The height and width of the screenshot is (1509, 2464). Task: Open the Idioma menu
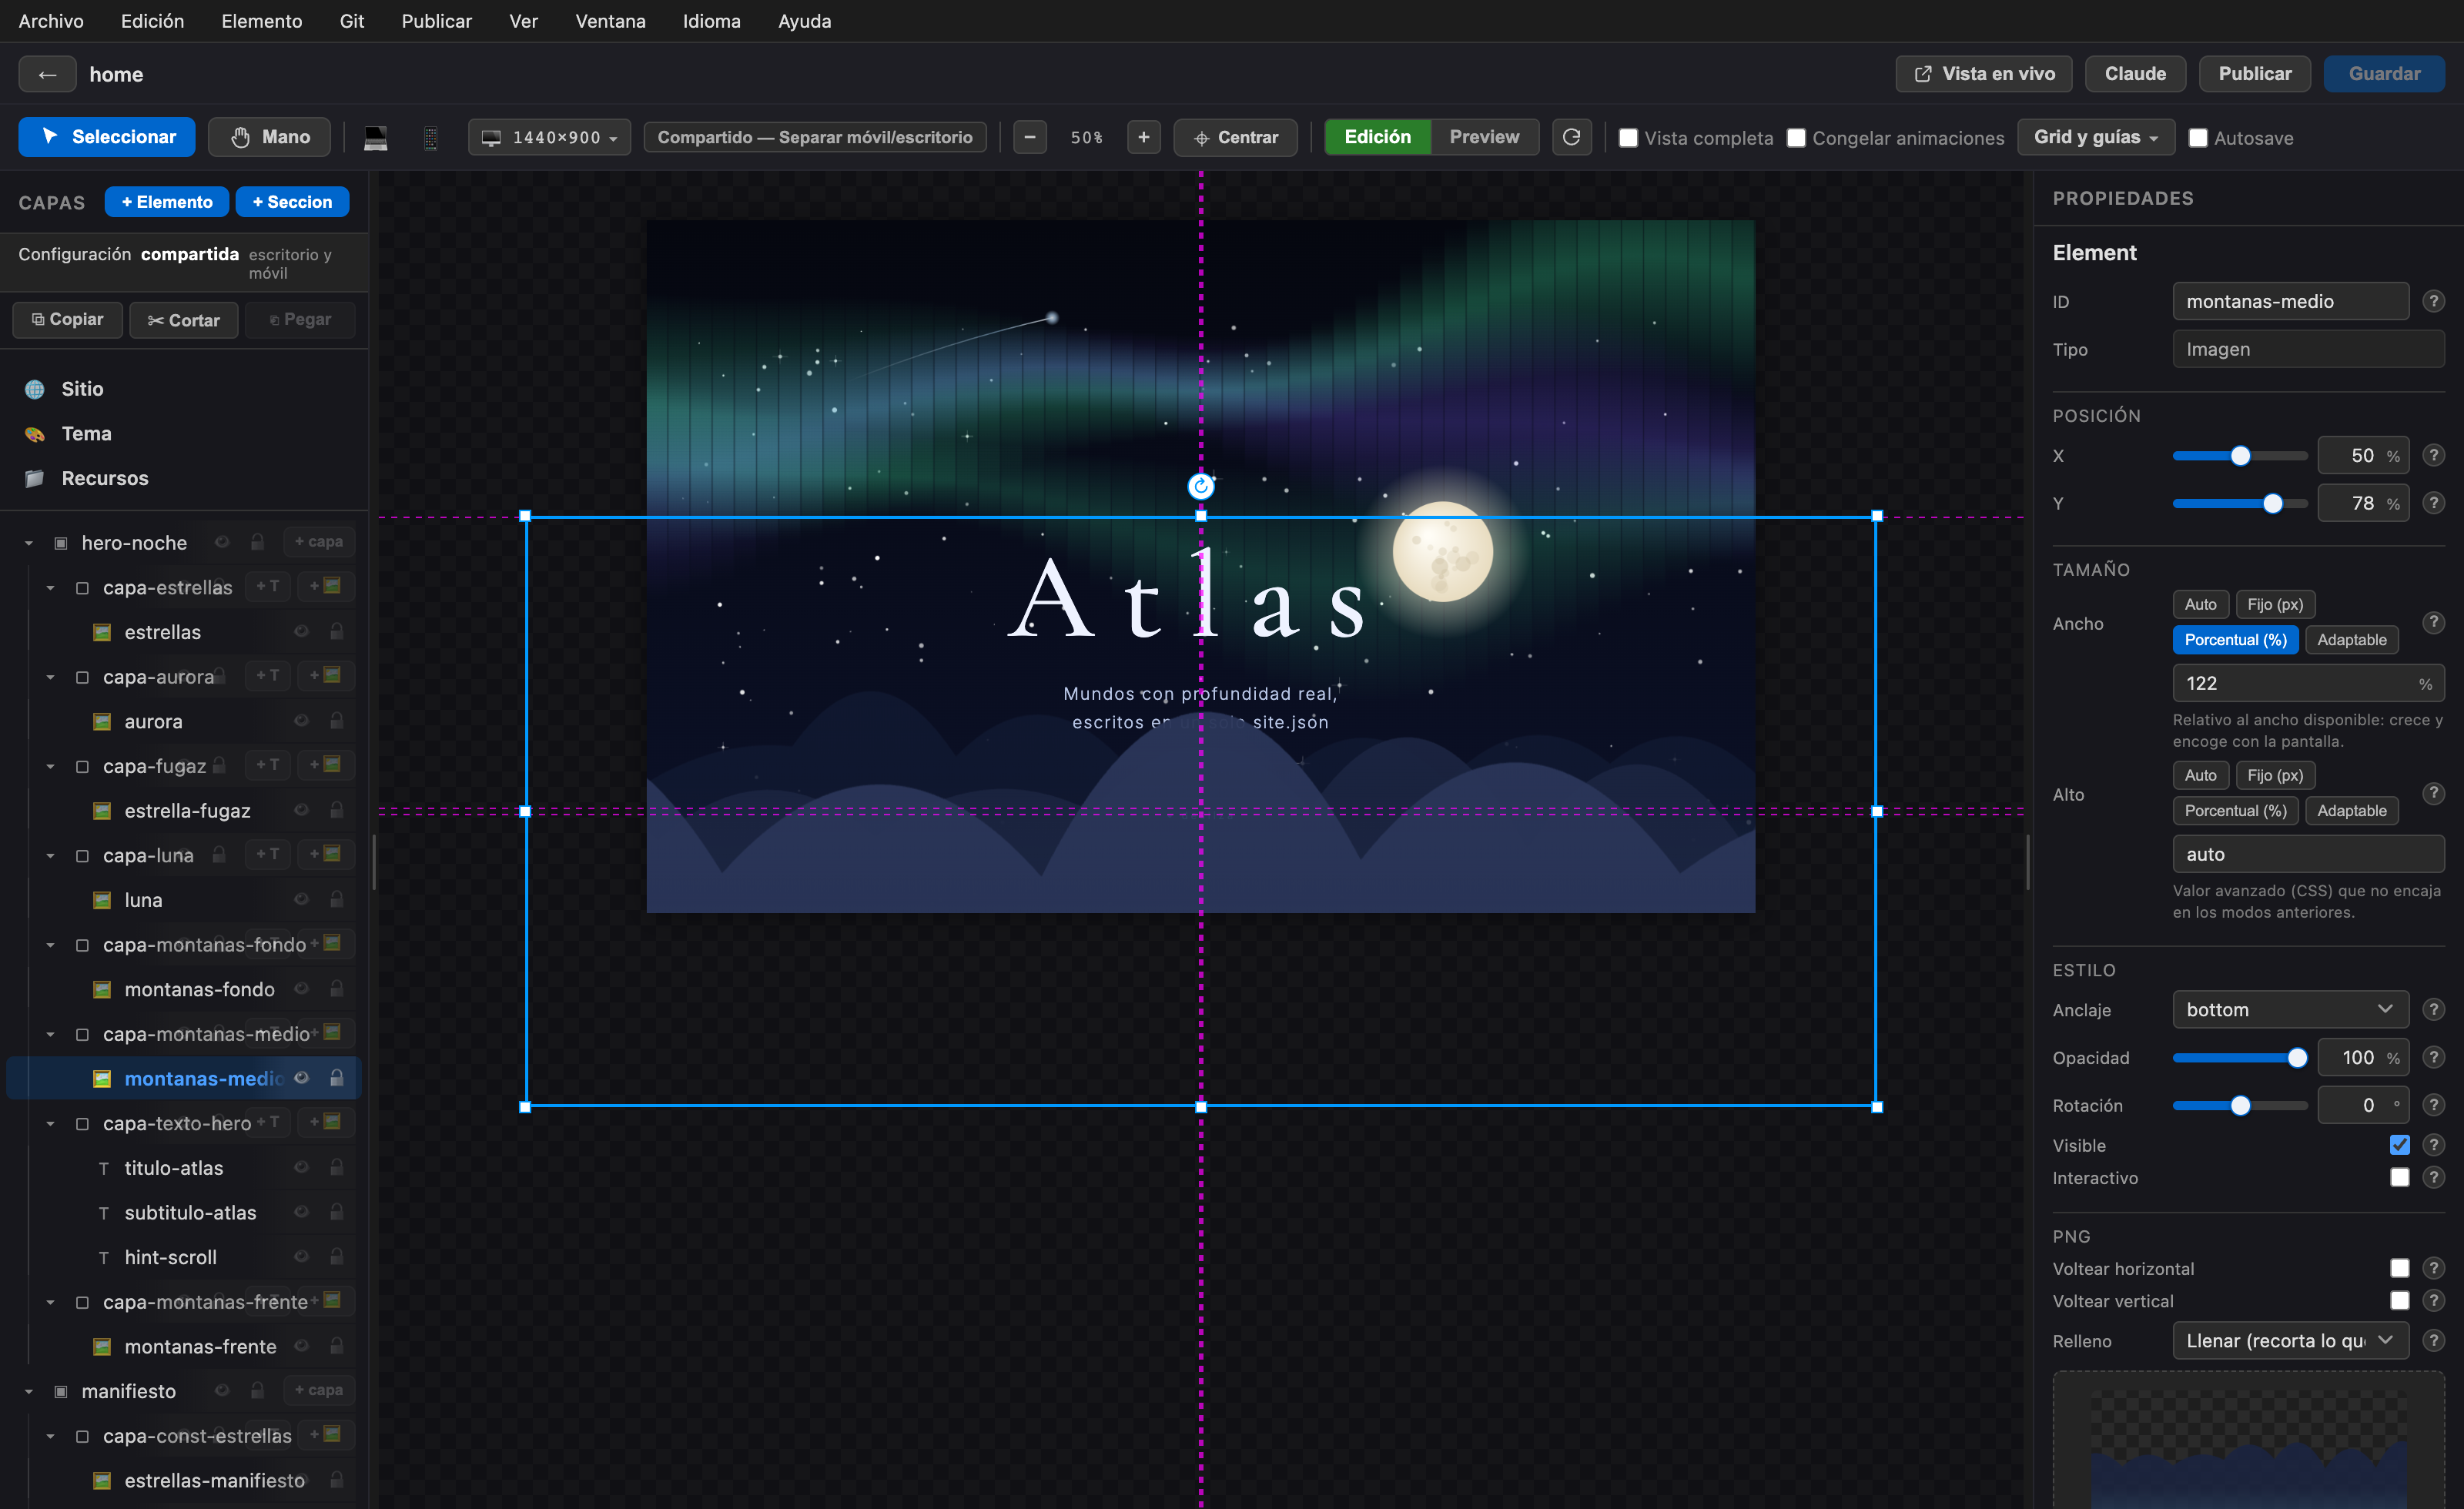coord(711,21)
